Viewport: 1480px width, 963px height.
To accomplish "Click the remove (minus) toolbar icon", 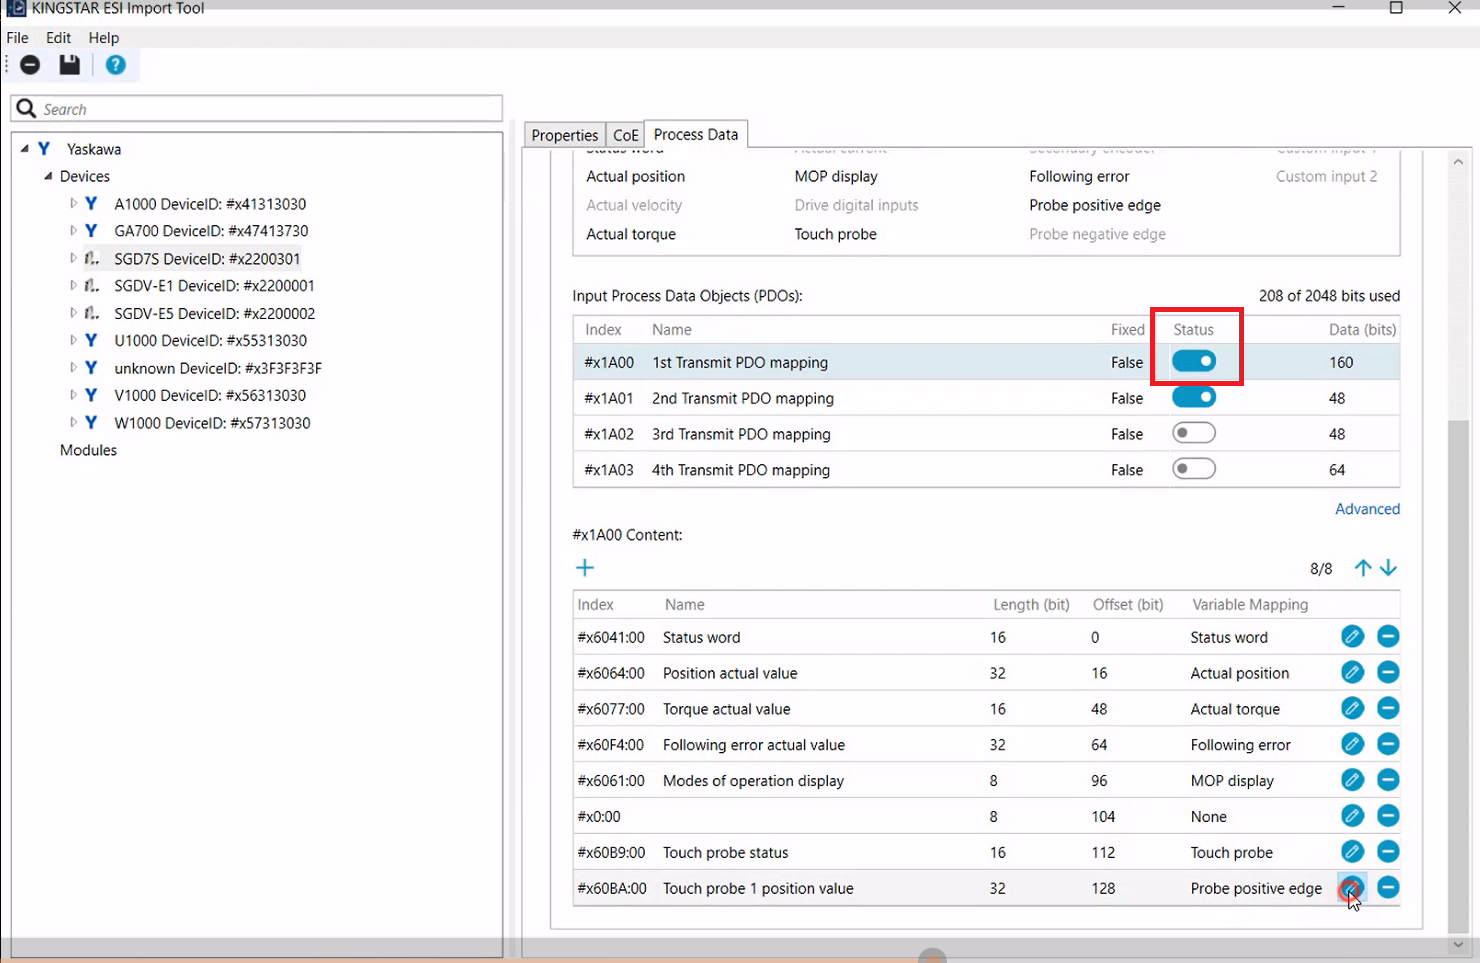I will 30,65.
